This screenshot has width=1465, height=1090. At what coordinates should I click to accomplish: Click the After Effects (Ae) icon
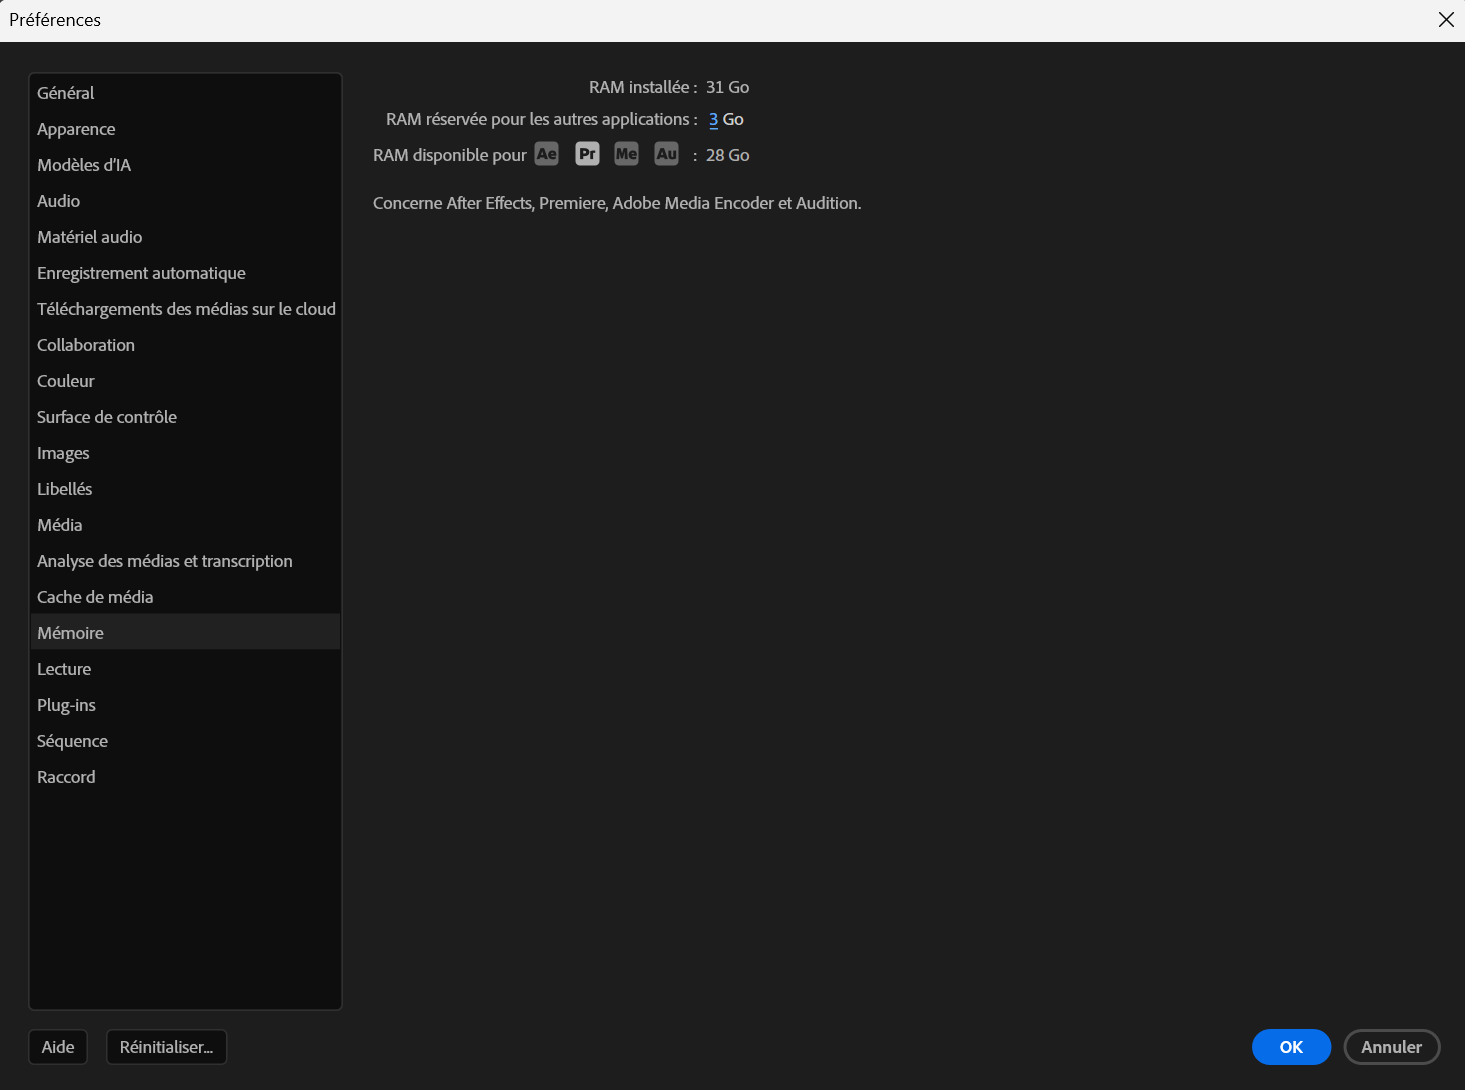[546, 154]
